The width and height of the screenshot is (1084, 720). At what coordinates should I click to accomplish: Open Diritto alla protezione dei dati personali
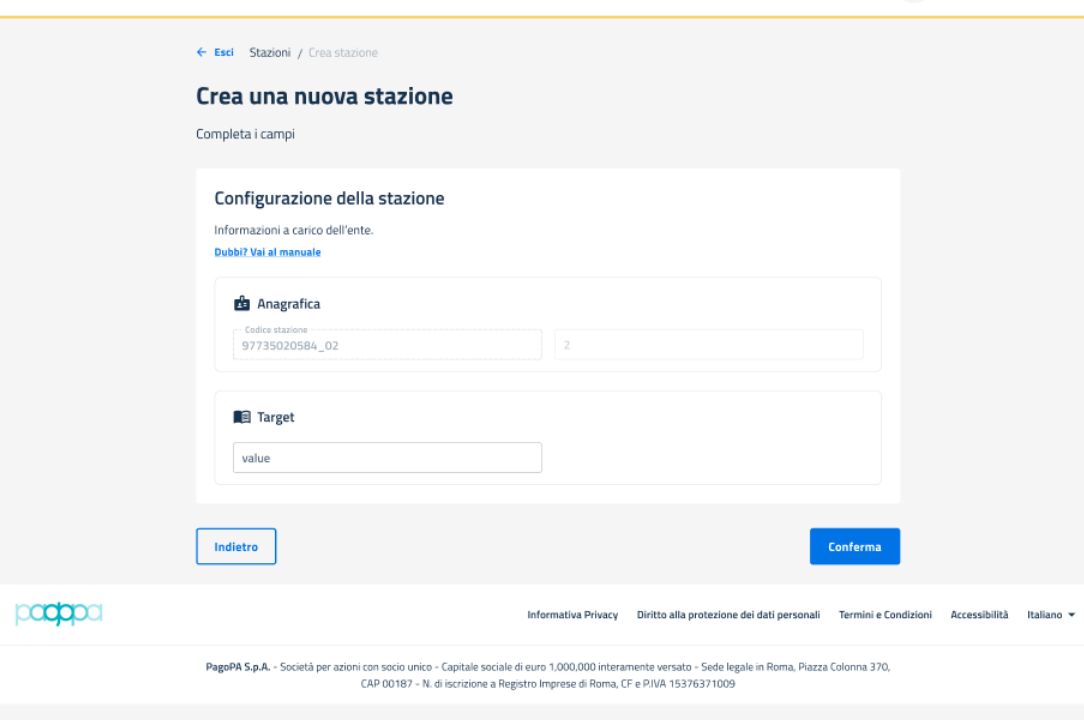click(x=728, y=615)
